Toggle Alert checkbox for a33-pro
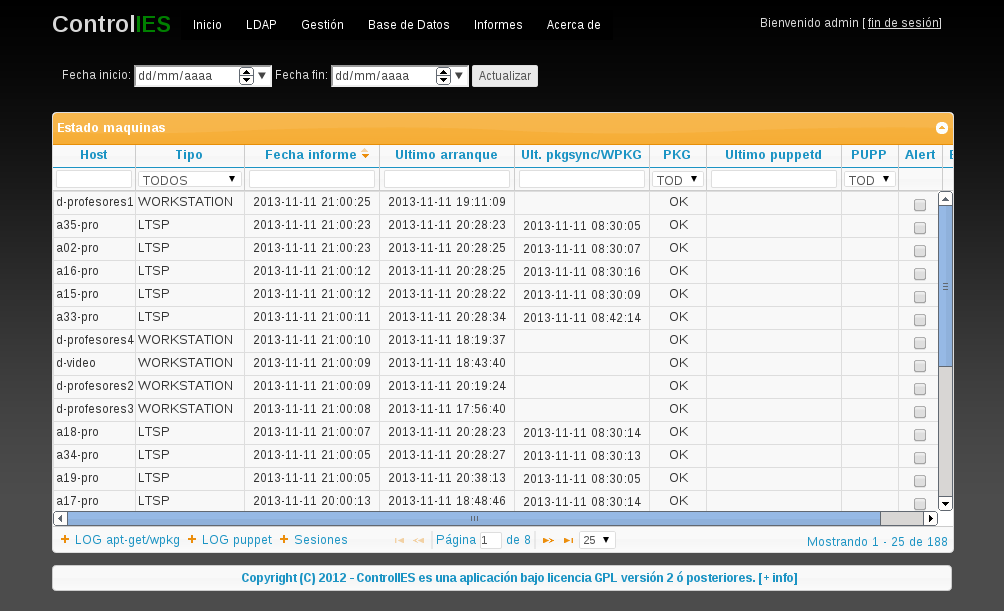 pyautogui.click(x=920, y=320)
